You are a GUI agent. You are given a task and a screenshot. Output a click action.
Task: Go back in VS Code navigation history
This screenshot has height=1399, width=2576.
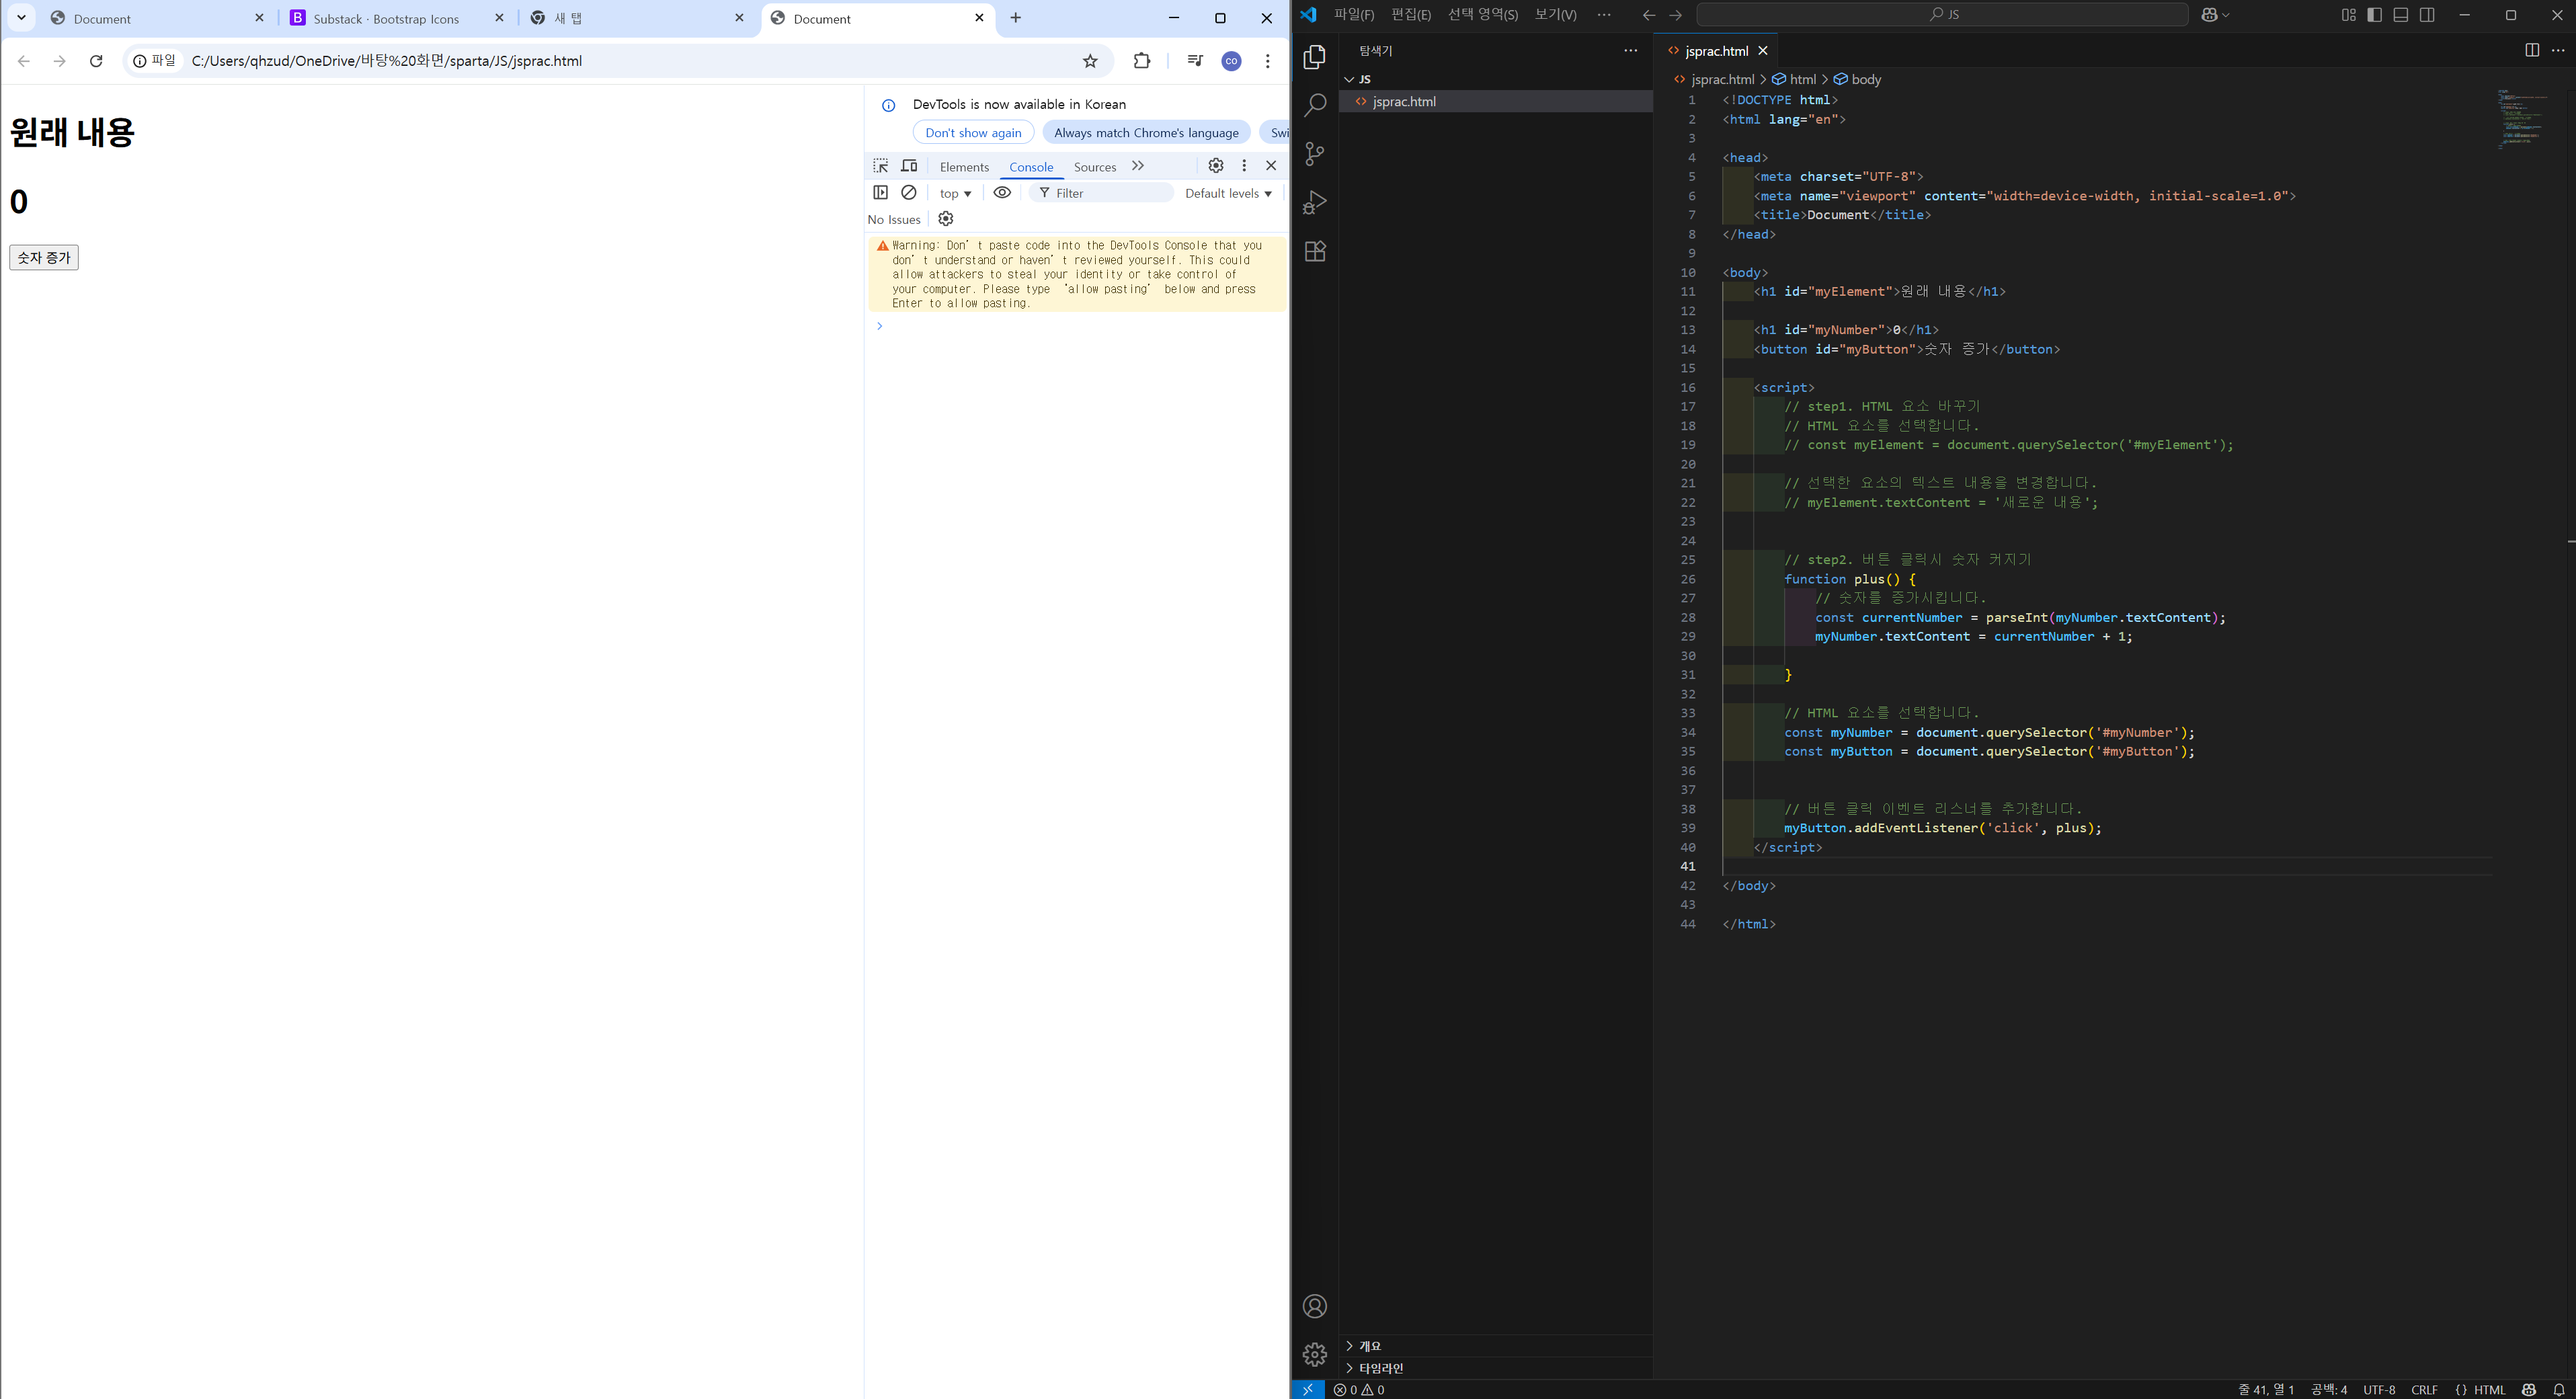pos(1649,15)
